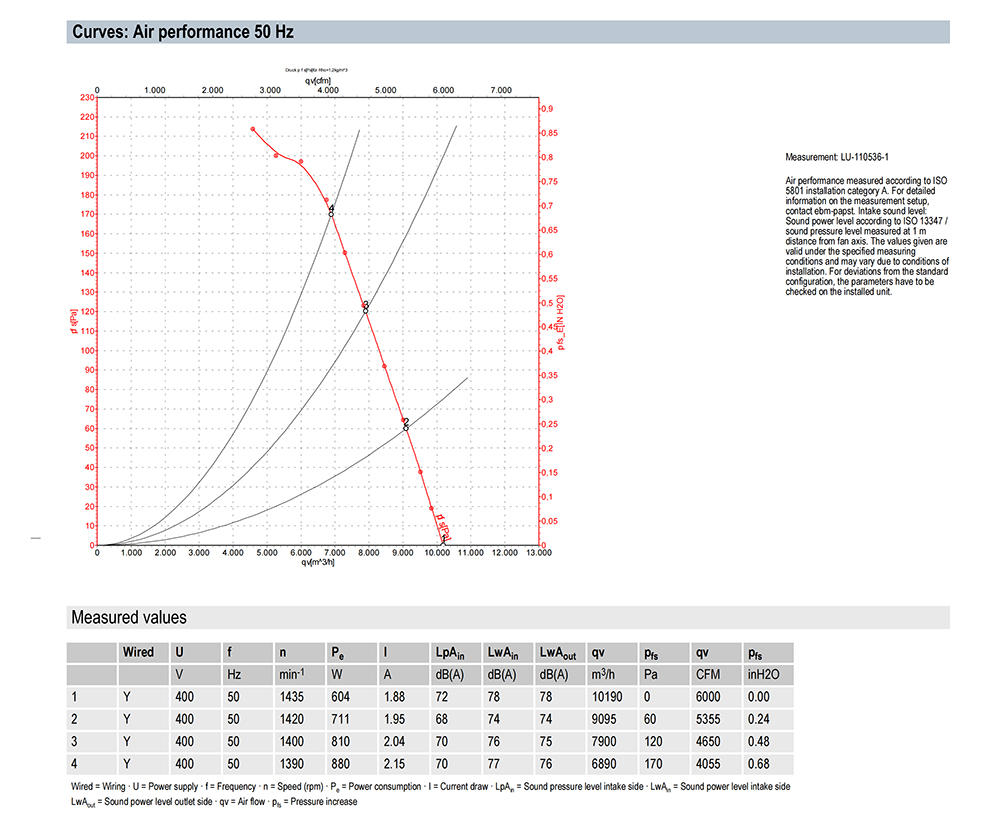
Task: Click the q v[m^3/h] bottom axis label
Action: point(318,562)
